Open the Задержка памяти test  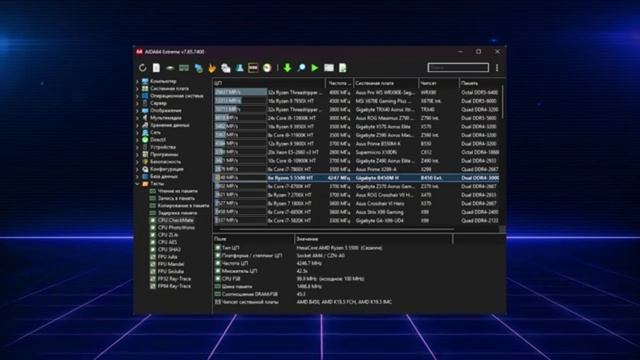pyautogui.click(x=177, y=213)
